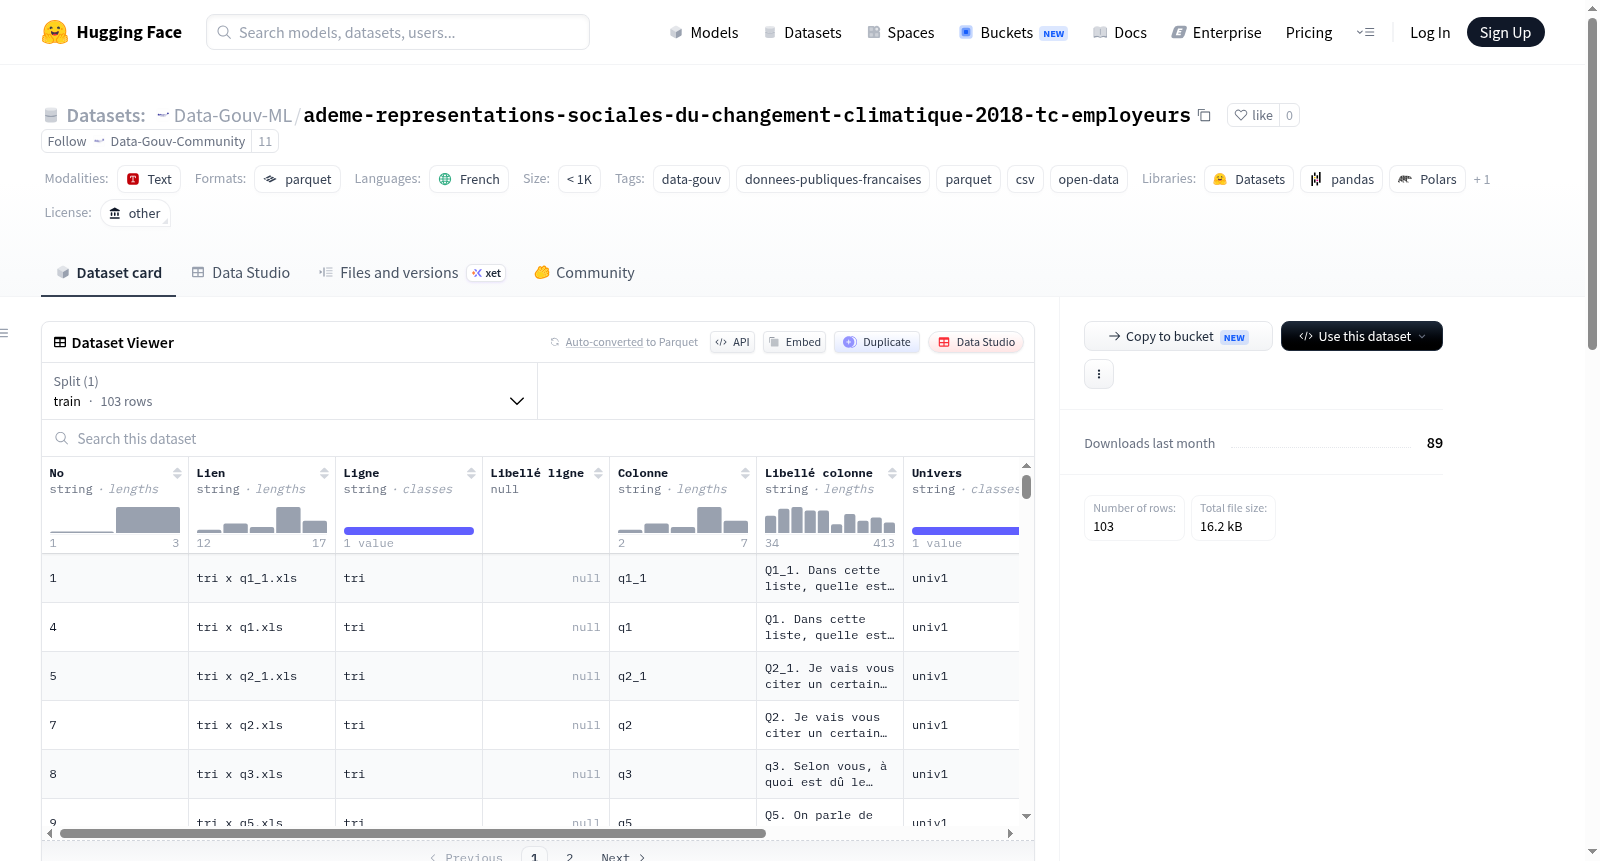Click the Lien column lengths histogram
Screen dimensions: 1600x861
tap(262, 520)
